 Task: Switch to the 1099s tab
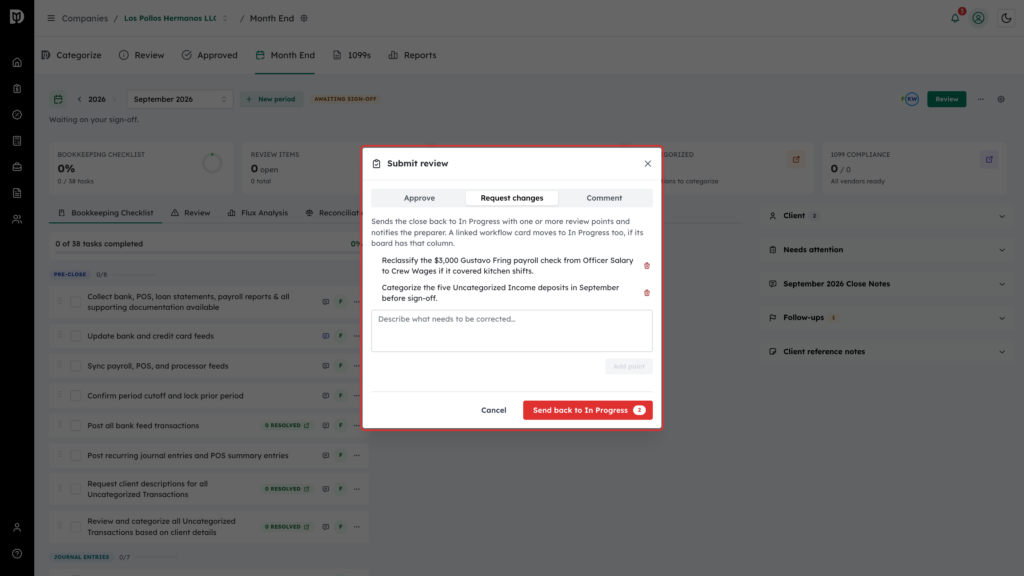(x=351, y=56)
